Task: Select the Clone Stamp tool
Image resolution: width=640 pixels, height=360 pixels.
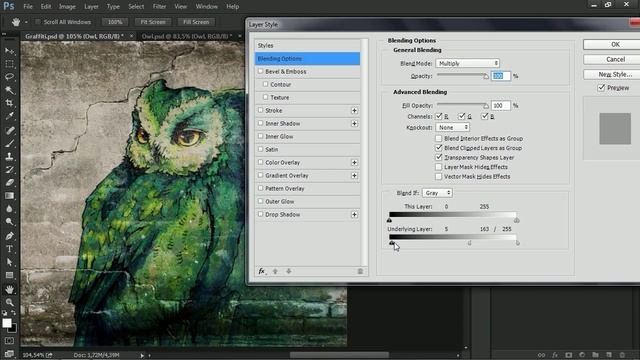Action: pyautogui.click(x=9, y=156)
